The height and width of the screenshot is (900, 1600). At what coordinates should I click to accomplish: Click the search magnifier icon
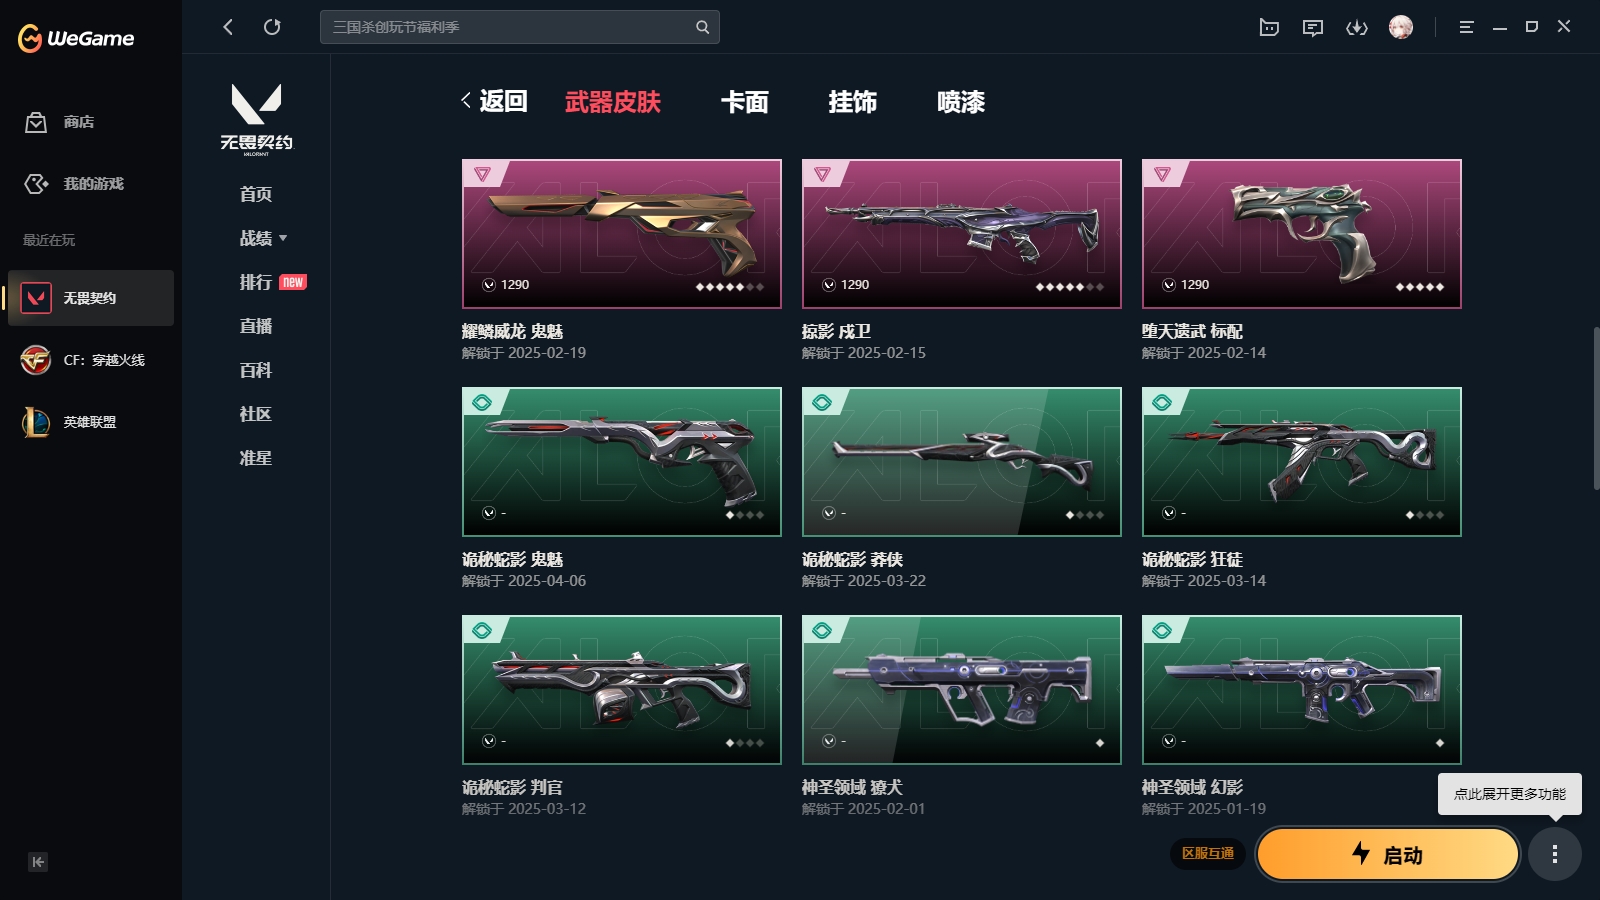[702, 27]
